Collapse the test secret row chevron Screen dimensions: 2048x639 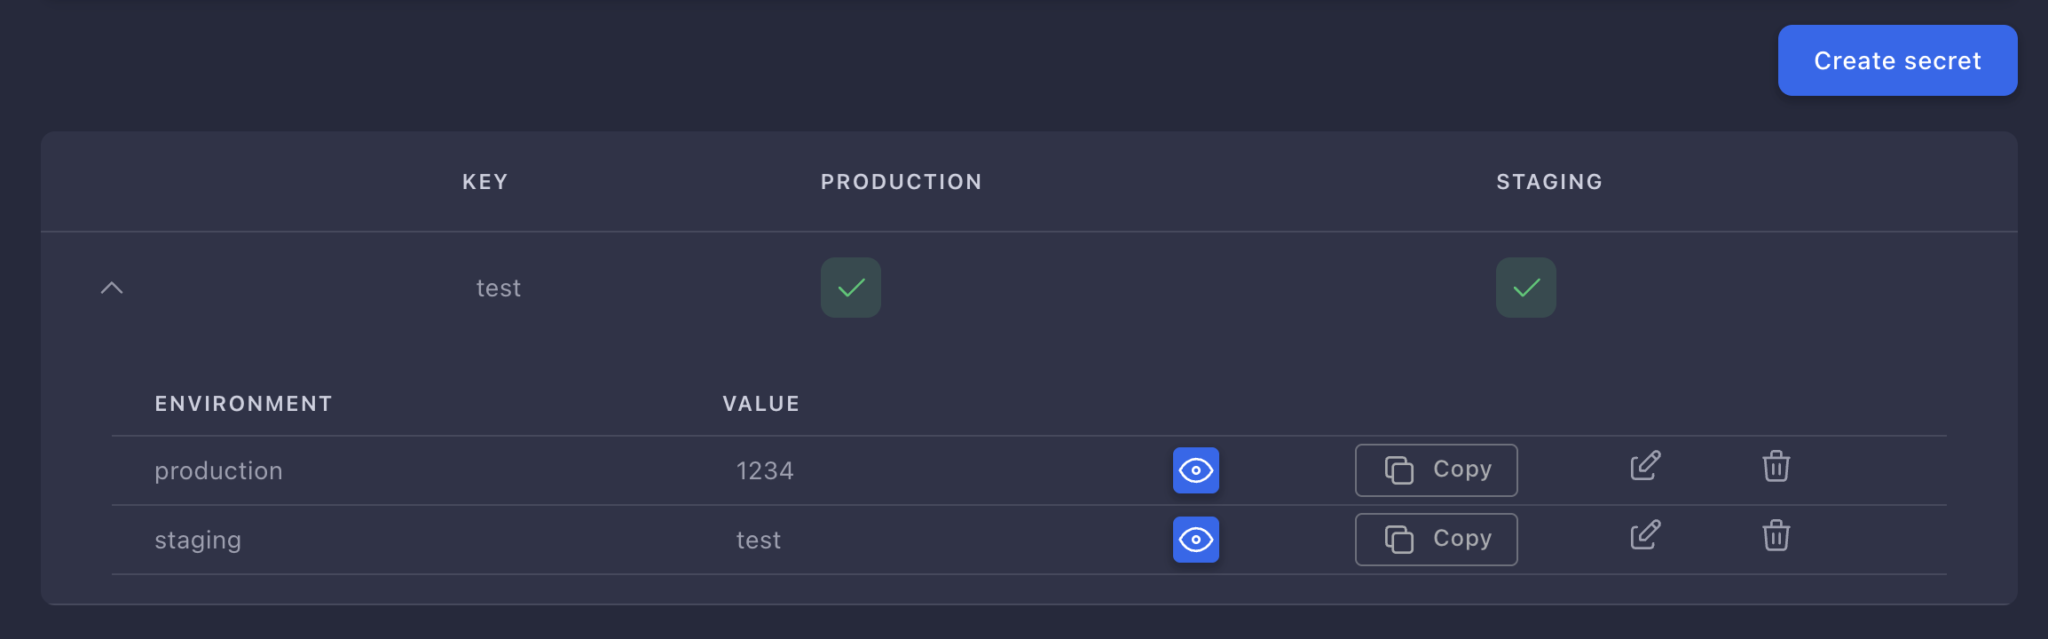112,288
